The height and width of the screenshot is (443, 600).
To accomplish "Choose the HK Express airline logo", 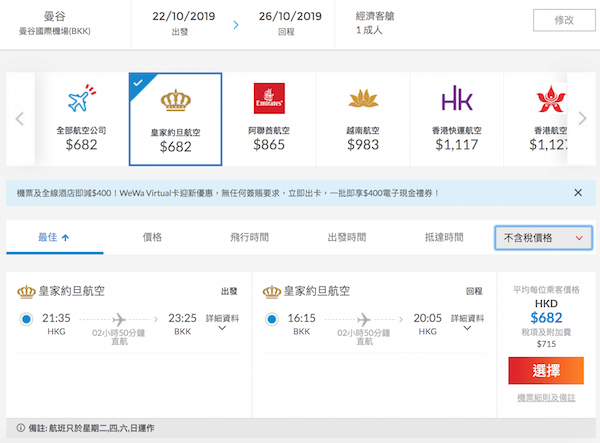I will pos(456,98).
